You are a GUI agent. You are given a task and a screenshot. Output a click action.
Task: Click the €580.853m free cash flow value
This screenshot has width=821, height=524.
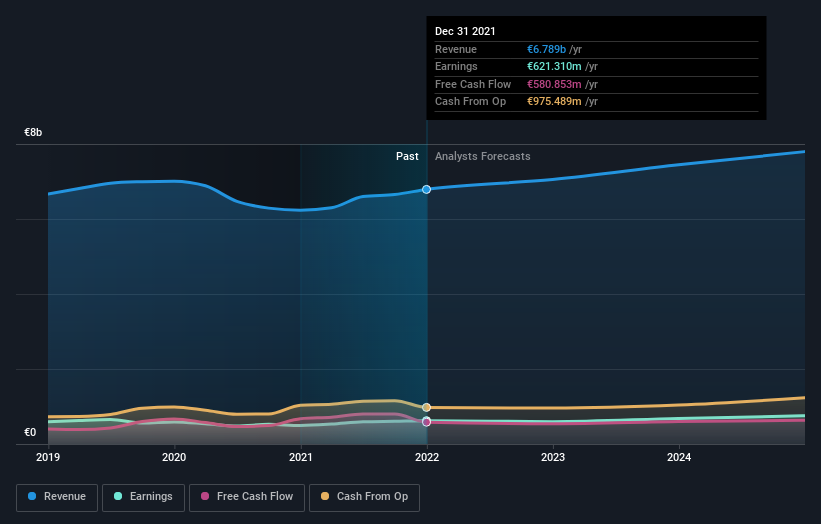[554, 84]
